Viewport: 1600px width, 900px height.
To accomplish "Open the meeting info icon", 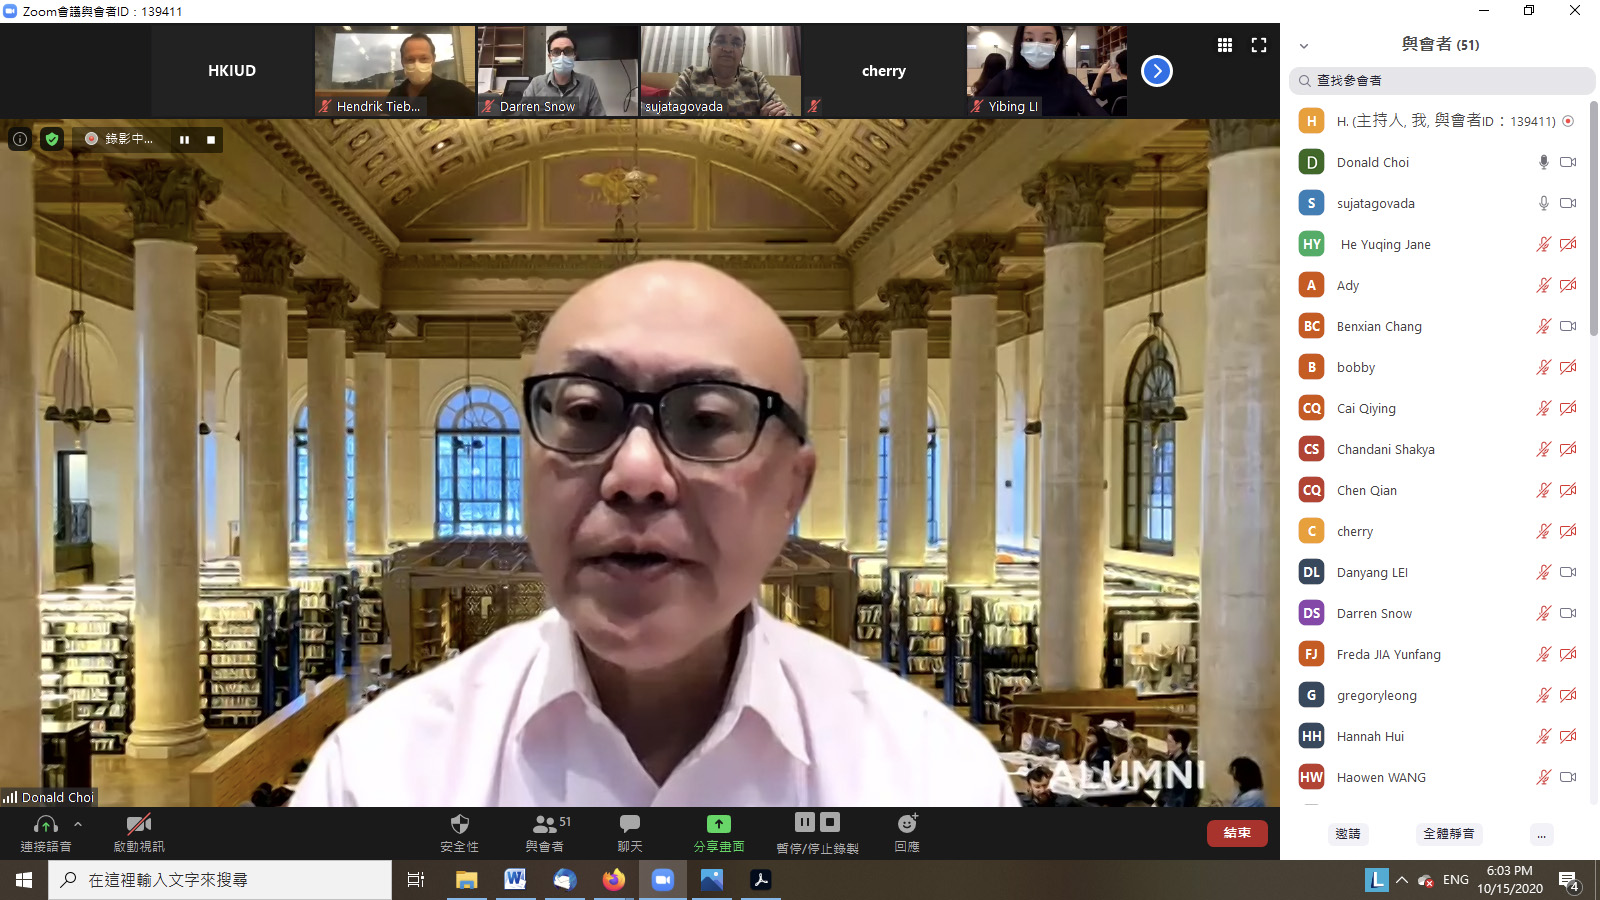I will (19, 139).
